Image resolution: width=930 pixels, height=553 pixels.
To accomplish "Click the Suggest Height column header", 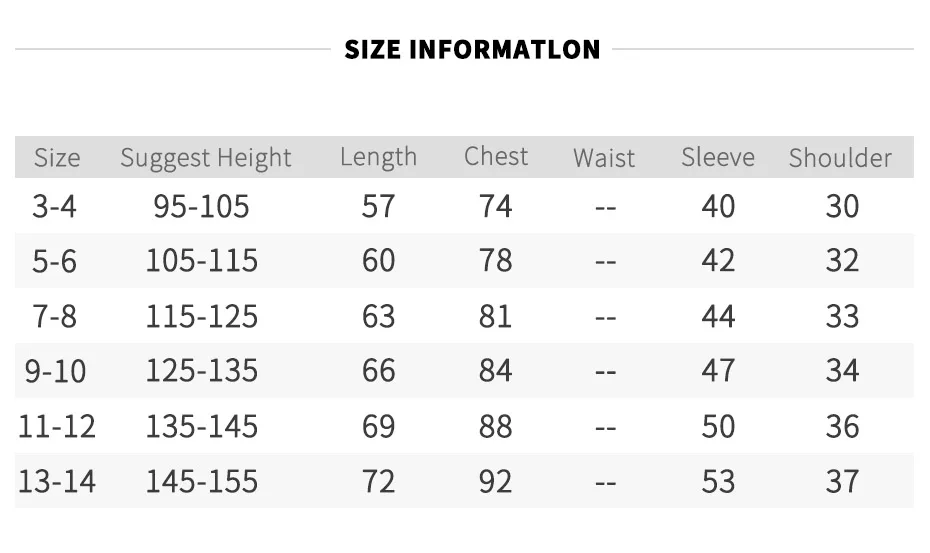I will click(x=206, y=158).
